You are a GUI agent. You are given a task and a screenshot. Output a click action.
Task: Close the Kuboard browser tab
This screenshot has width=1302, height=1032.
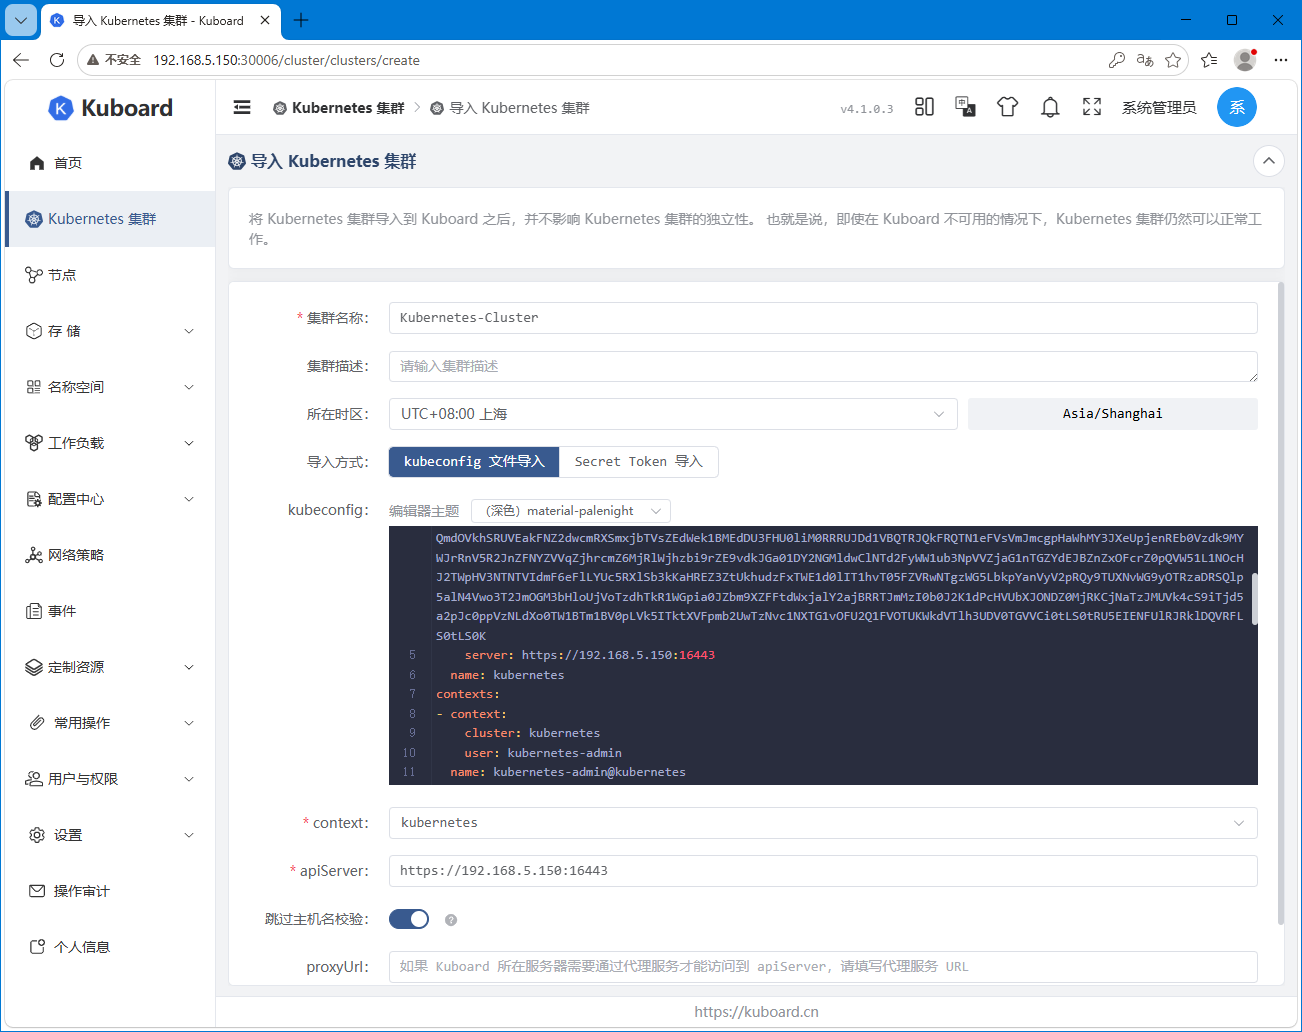pos(265,20)
